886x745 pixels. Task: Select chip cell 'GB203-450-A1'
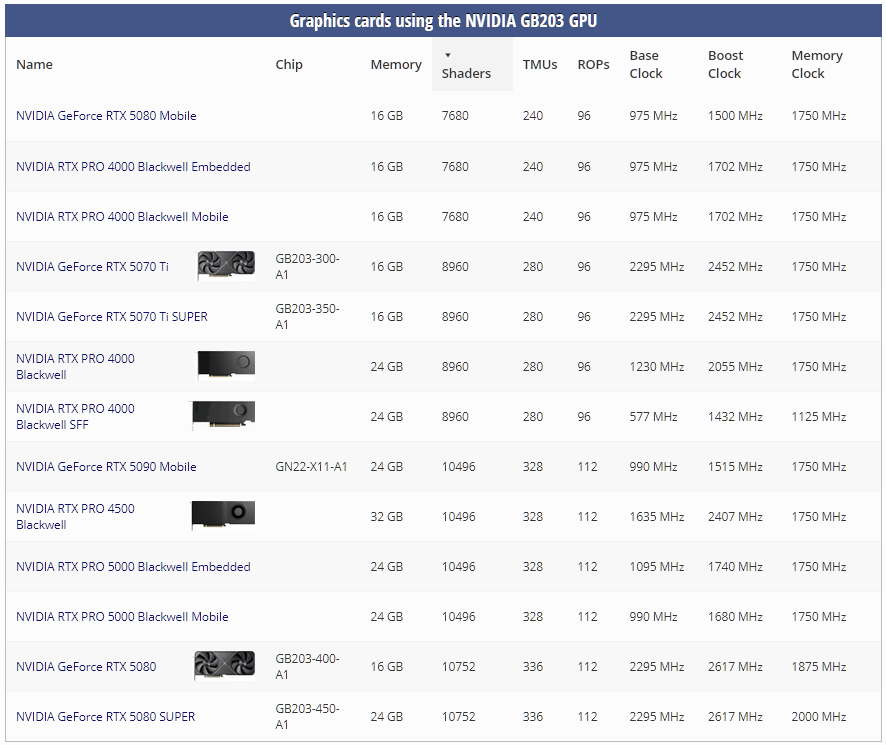coord(307,716)
